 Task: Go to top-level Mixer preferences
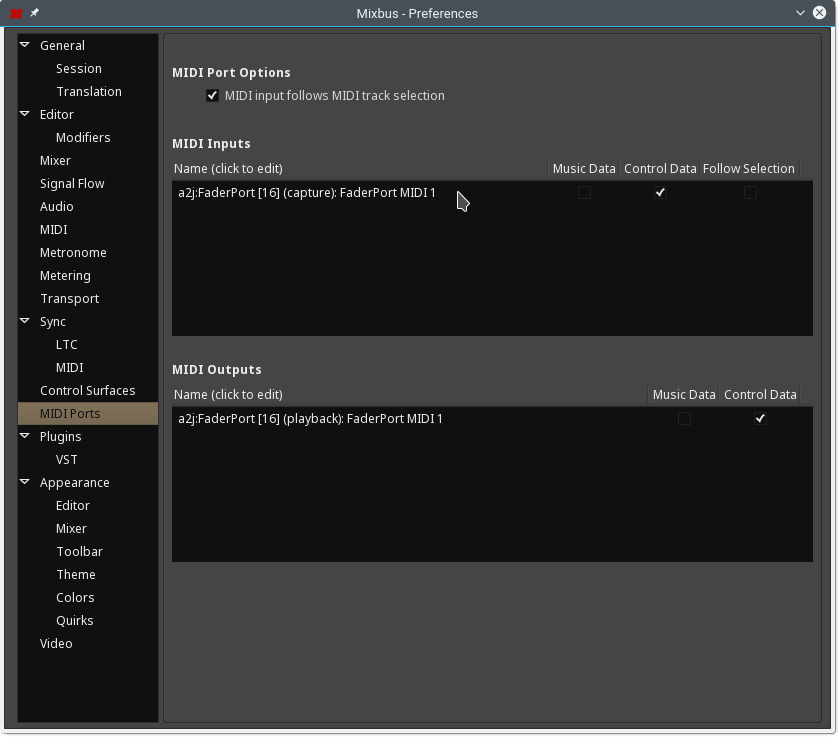[55, 161]
